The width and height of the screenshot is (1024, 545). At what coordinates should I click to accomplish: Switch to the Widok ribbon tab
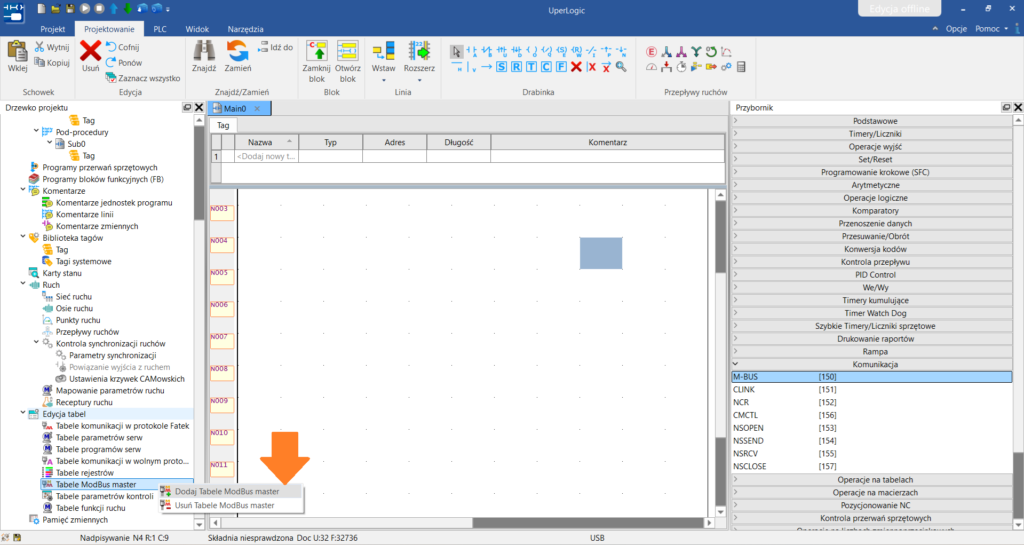pyautogui.click(x=197, y=29)
